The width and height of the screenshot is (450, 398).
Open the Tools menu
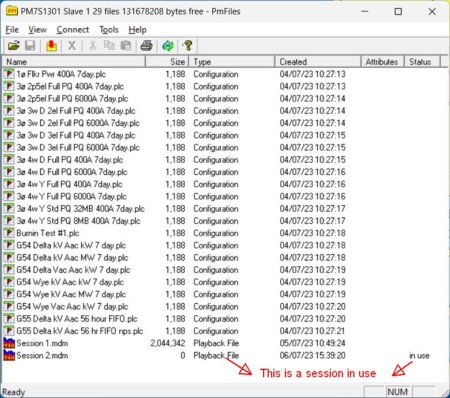pyautogui.click(x=109, y=30)
